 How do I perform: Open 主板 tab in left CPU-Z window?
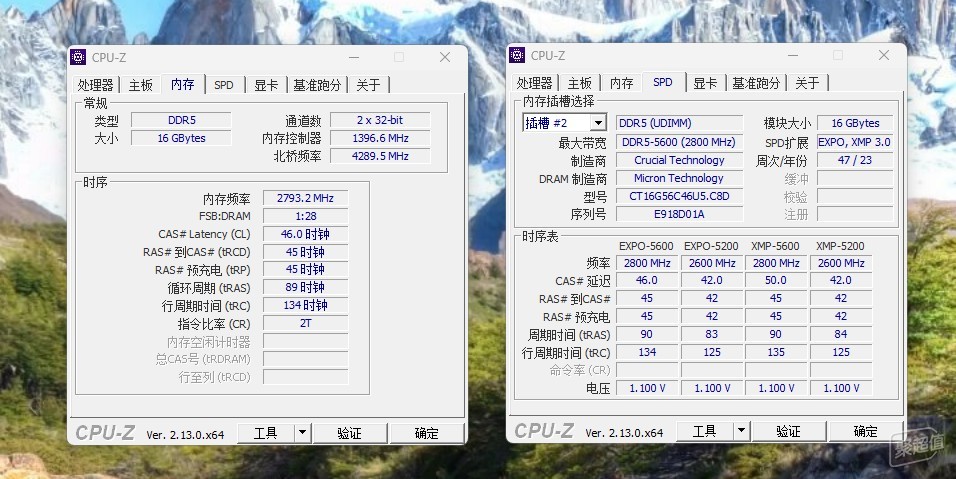click(140, 85)
